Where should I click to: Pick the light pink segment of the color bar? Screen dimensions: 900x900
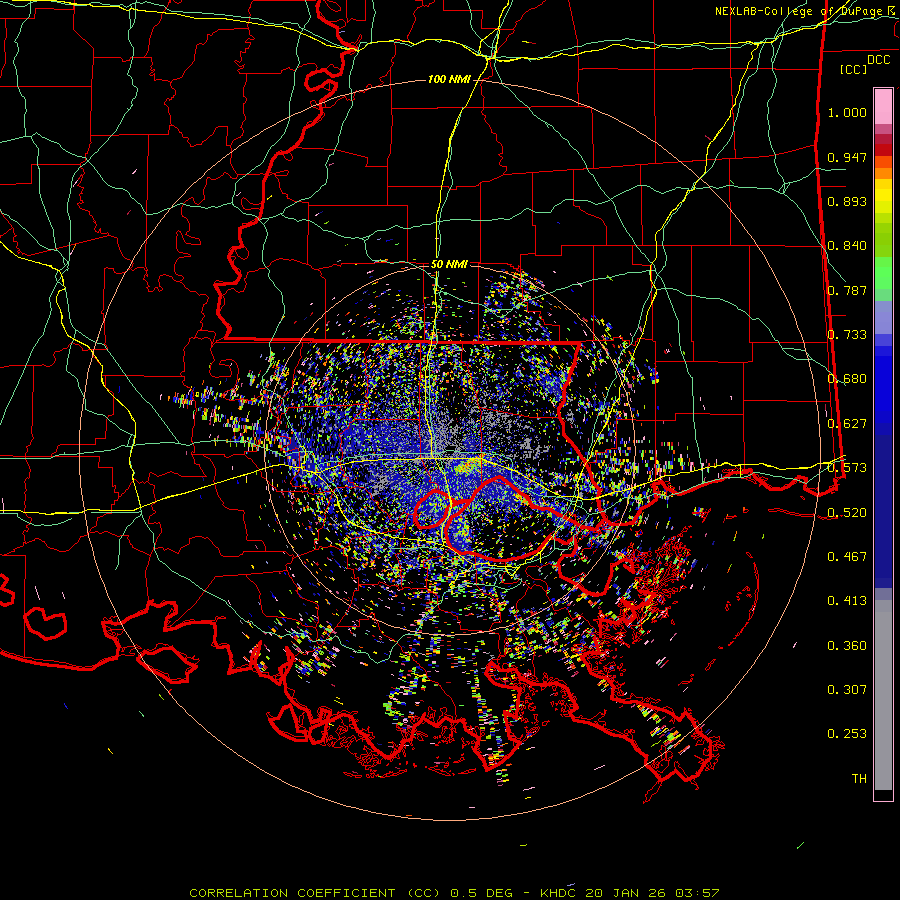pyautogui.click(x=883, y=107)
